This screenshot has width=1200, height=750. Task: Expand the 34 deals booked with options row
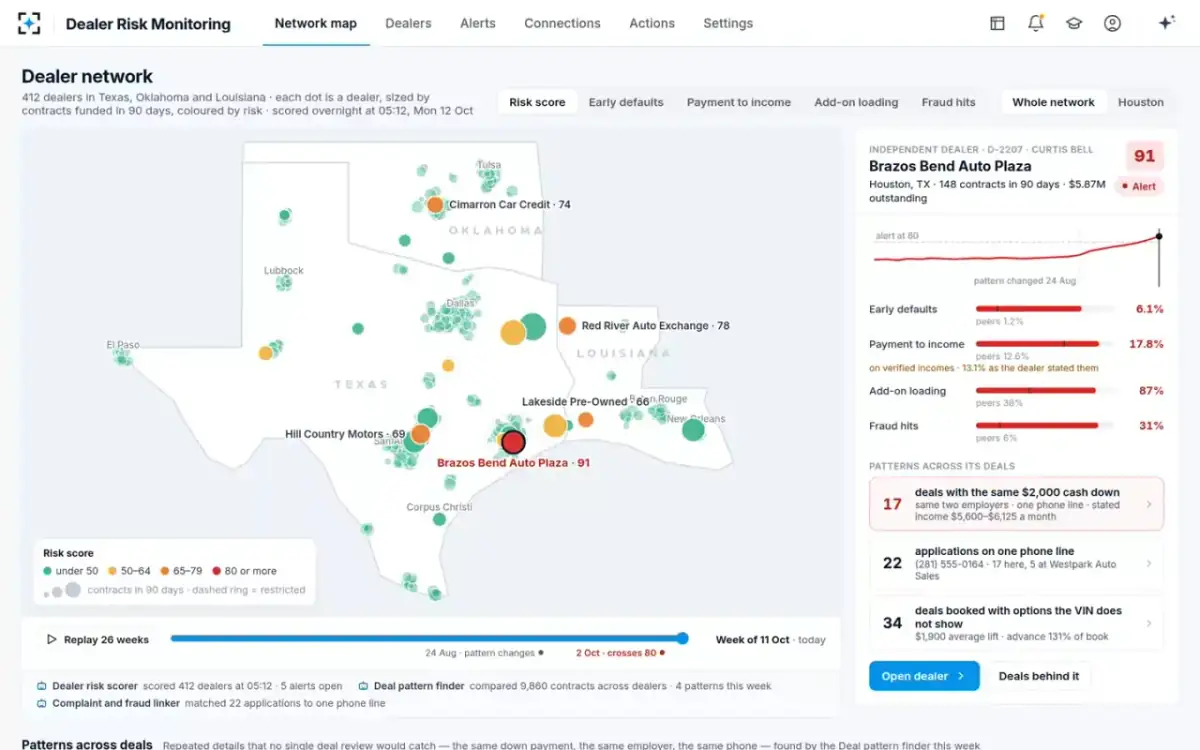tap(1016, 623)
